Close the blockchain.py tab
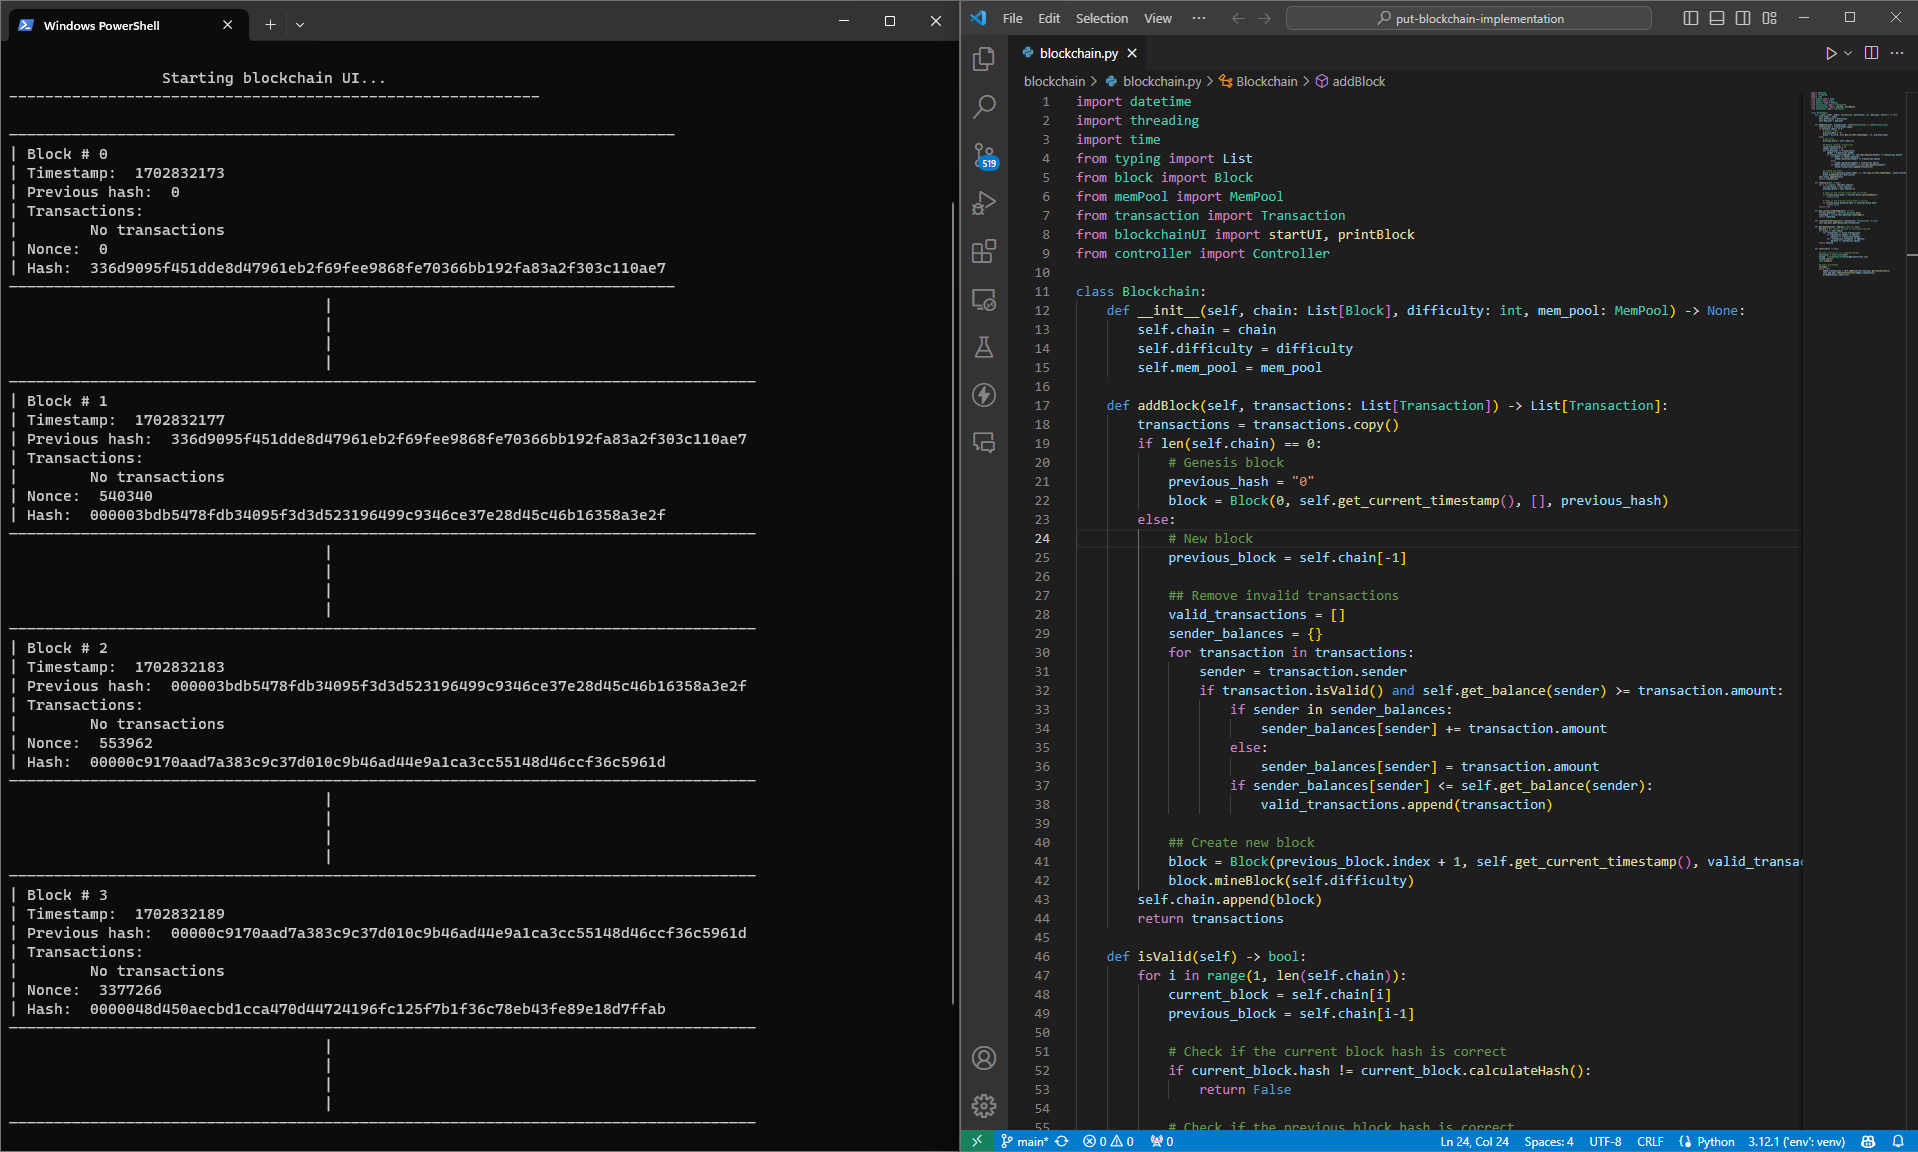 [x=1132, y=53]
